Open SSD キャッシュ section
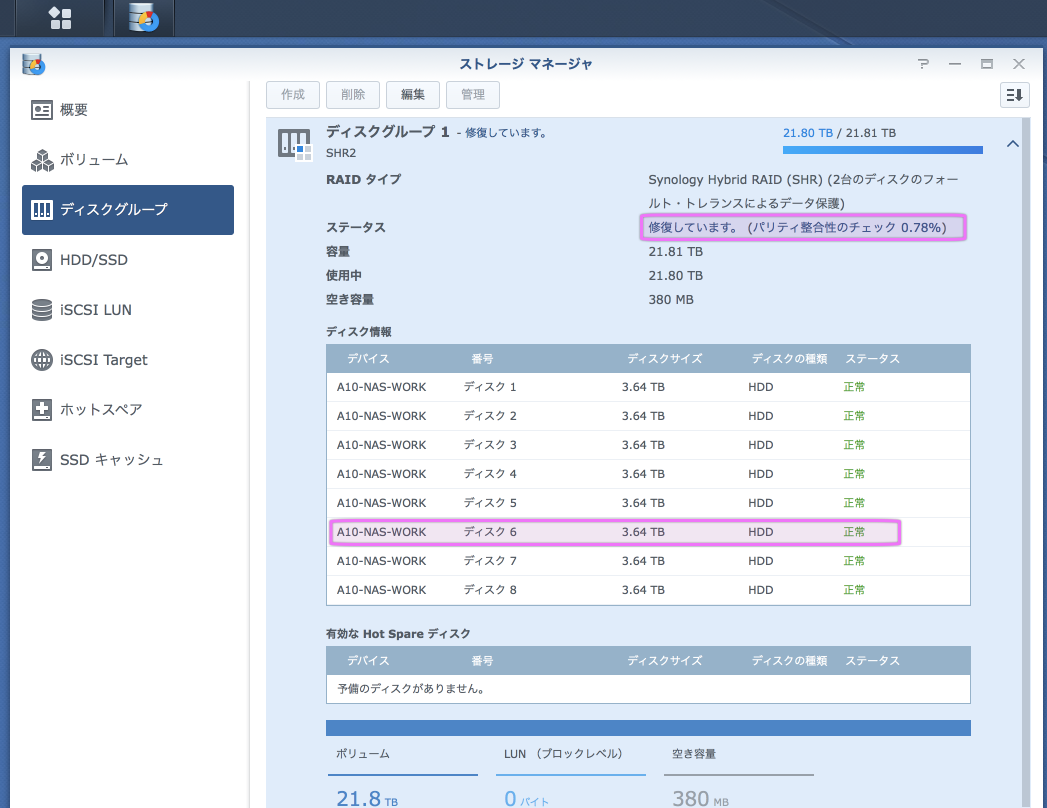Viewport: 1047px width, 808px height. coord(111,460)
